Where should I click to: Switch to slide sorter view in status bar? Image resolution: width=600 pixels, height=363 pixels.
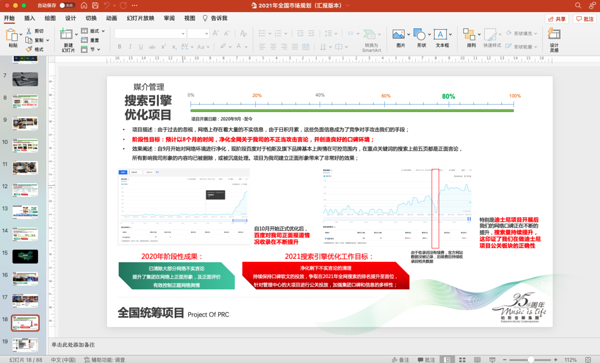[x=462, y=360]
